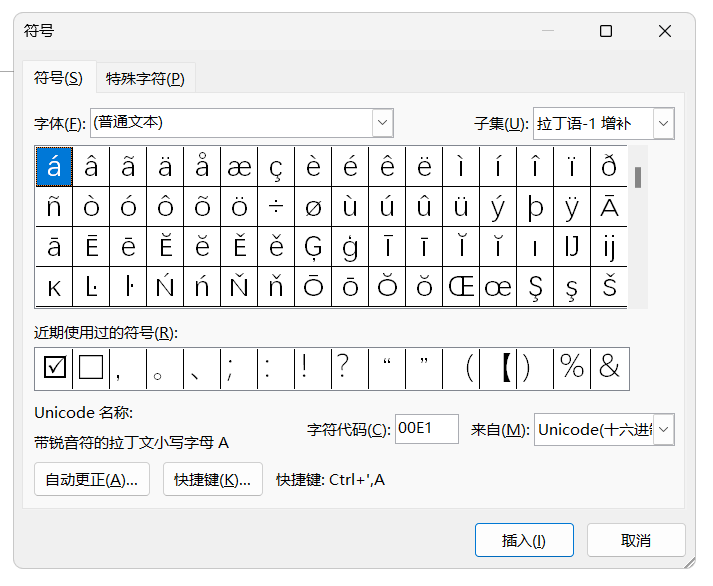Select the ( left parenthesis recent symbol

point(461,369)
